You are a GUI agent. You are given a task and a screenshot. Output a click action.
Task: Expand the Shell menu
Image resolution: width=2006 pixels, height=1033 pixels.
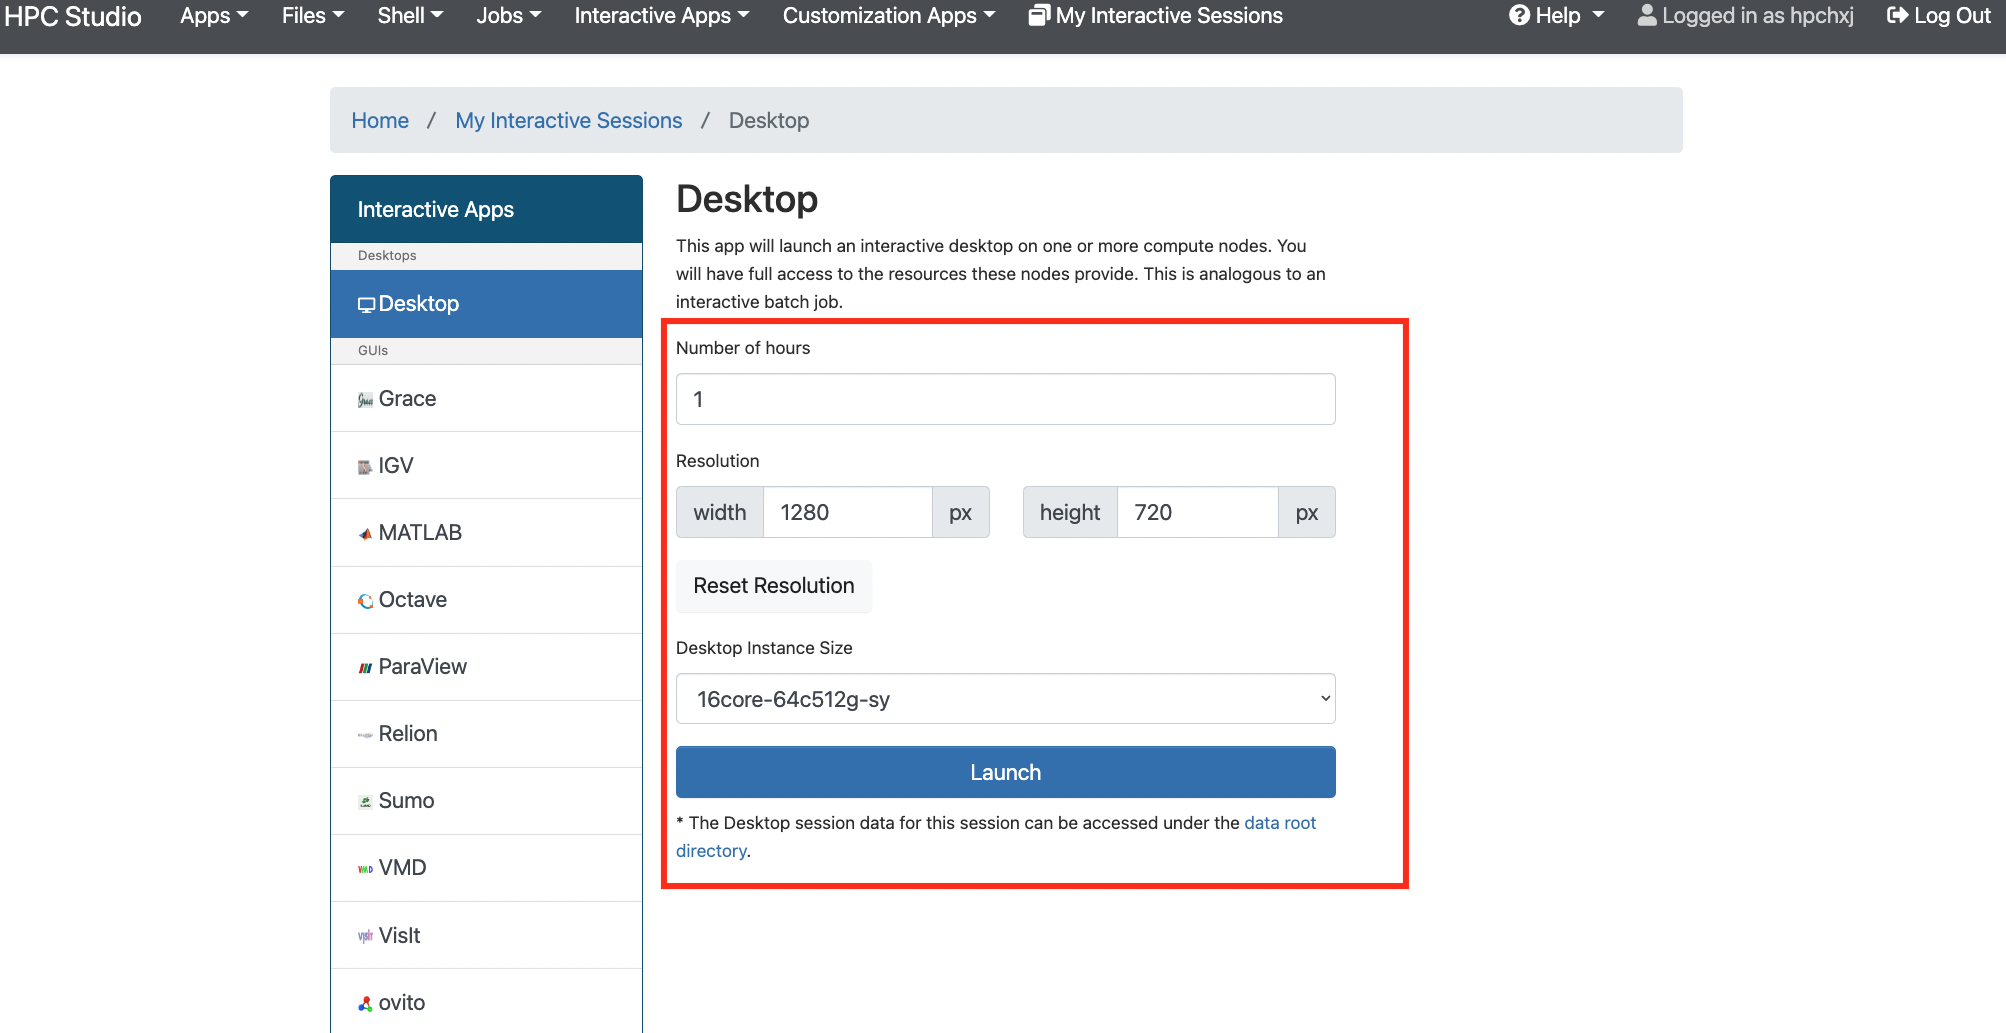click(410, 16)
